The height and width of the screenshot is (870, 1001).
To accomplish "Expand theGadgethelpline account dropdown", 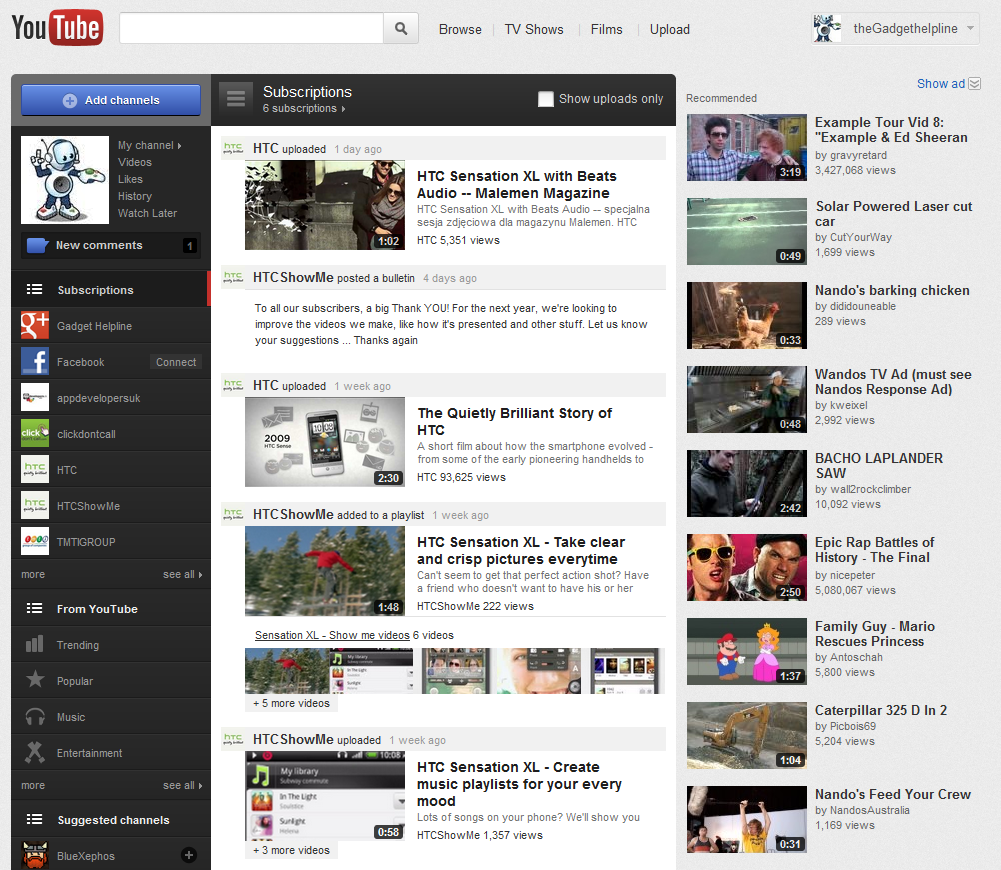I will coord(971,29).
